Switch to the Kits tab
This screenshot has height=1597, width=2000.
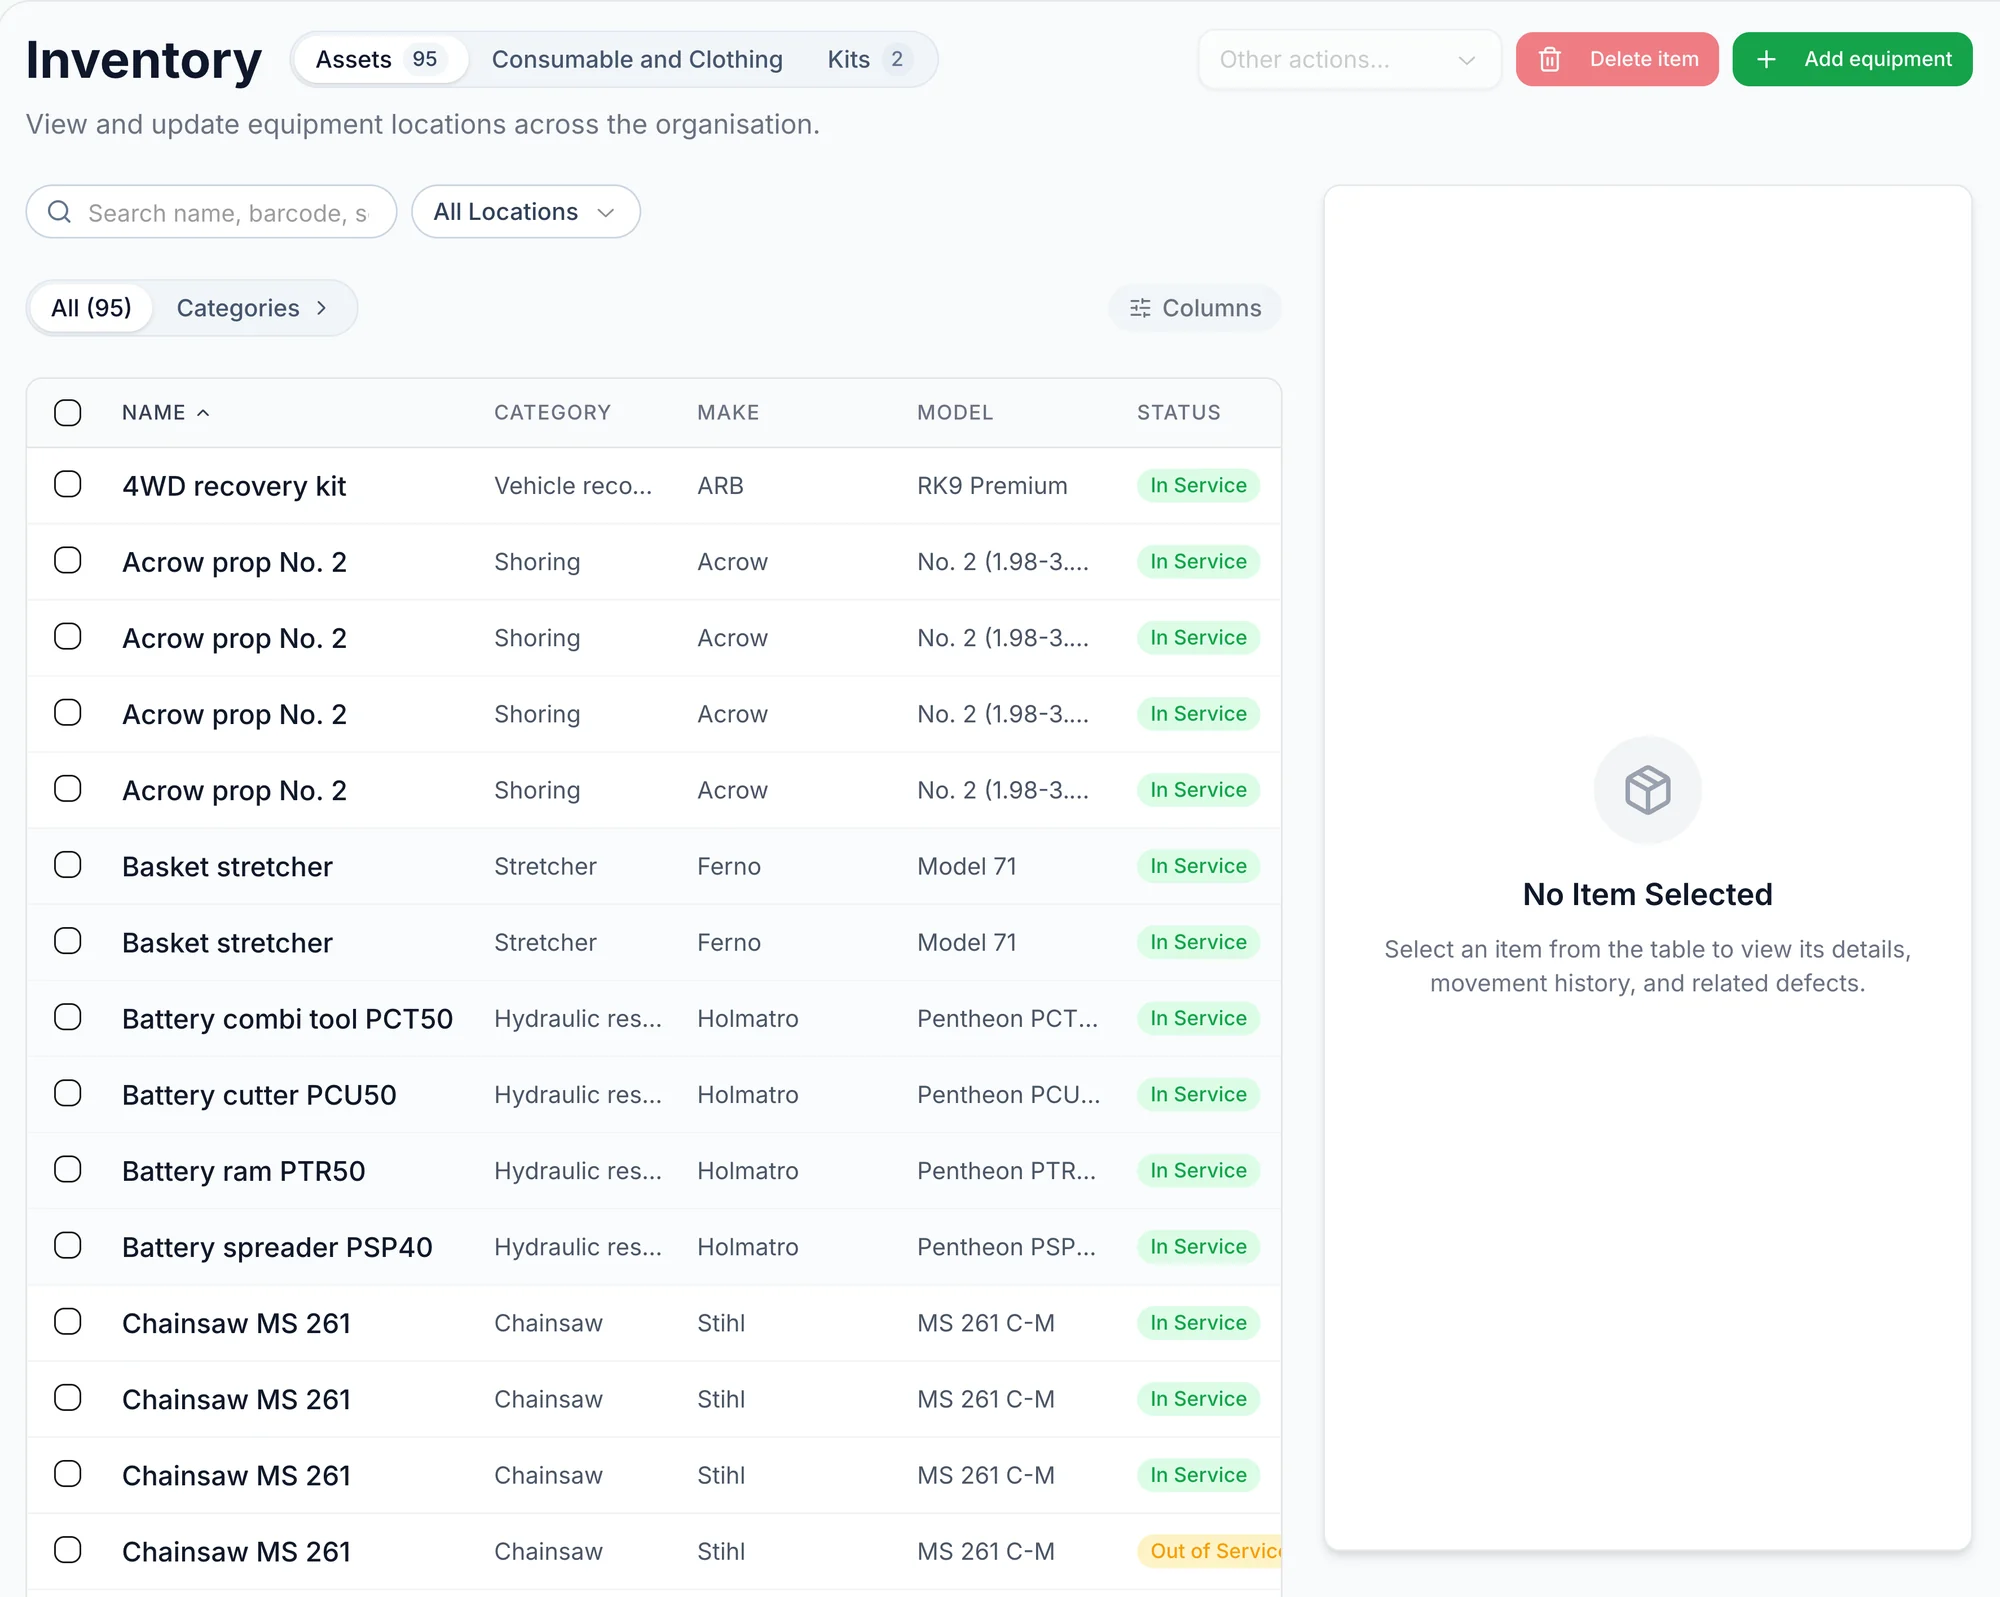868,60
